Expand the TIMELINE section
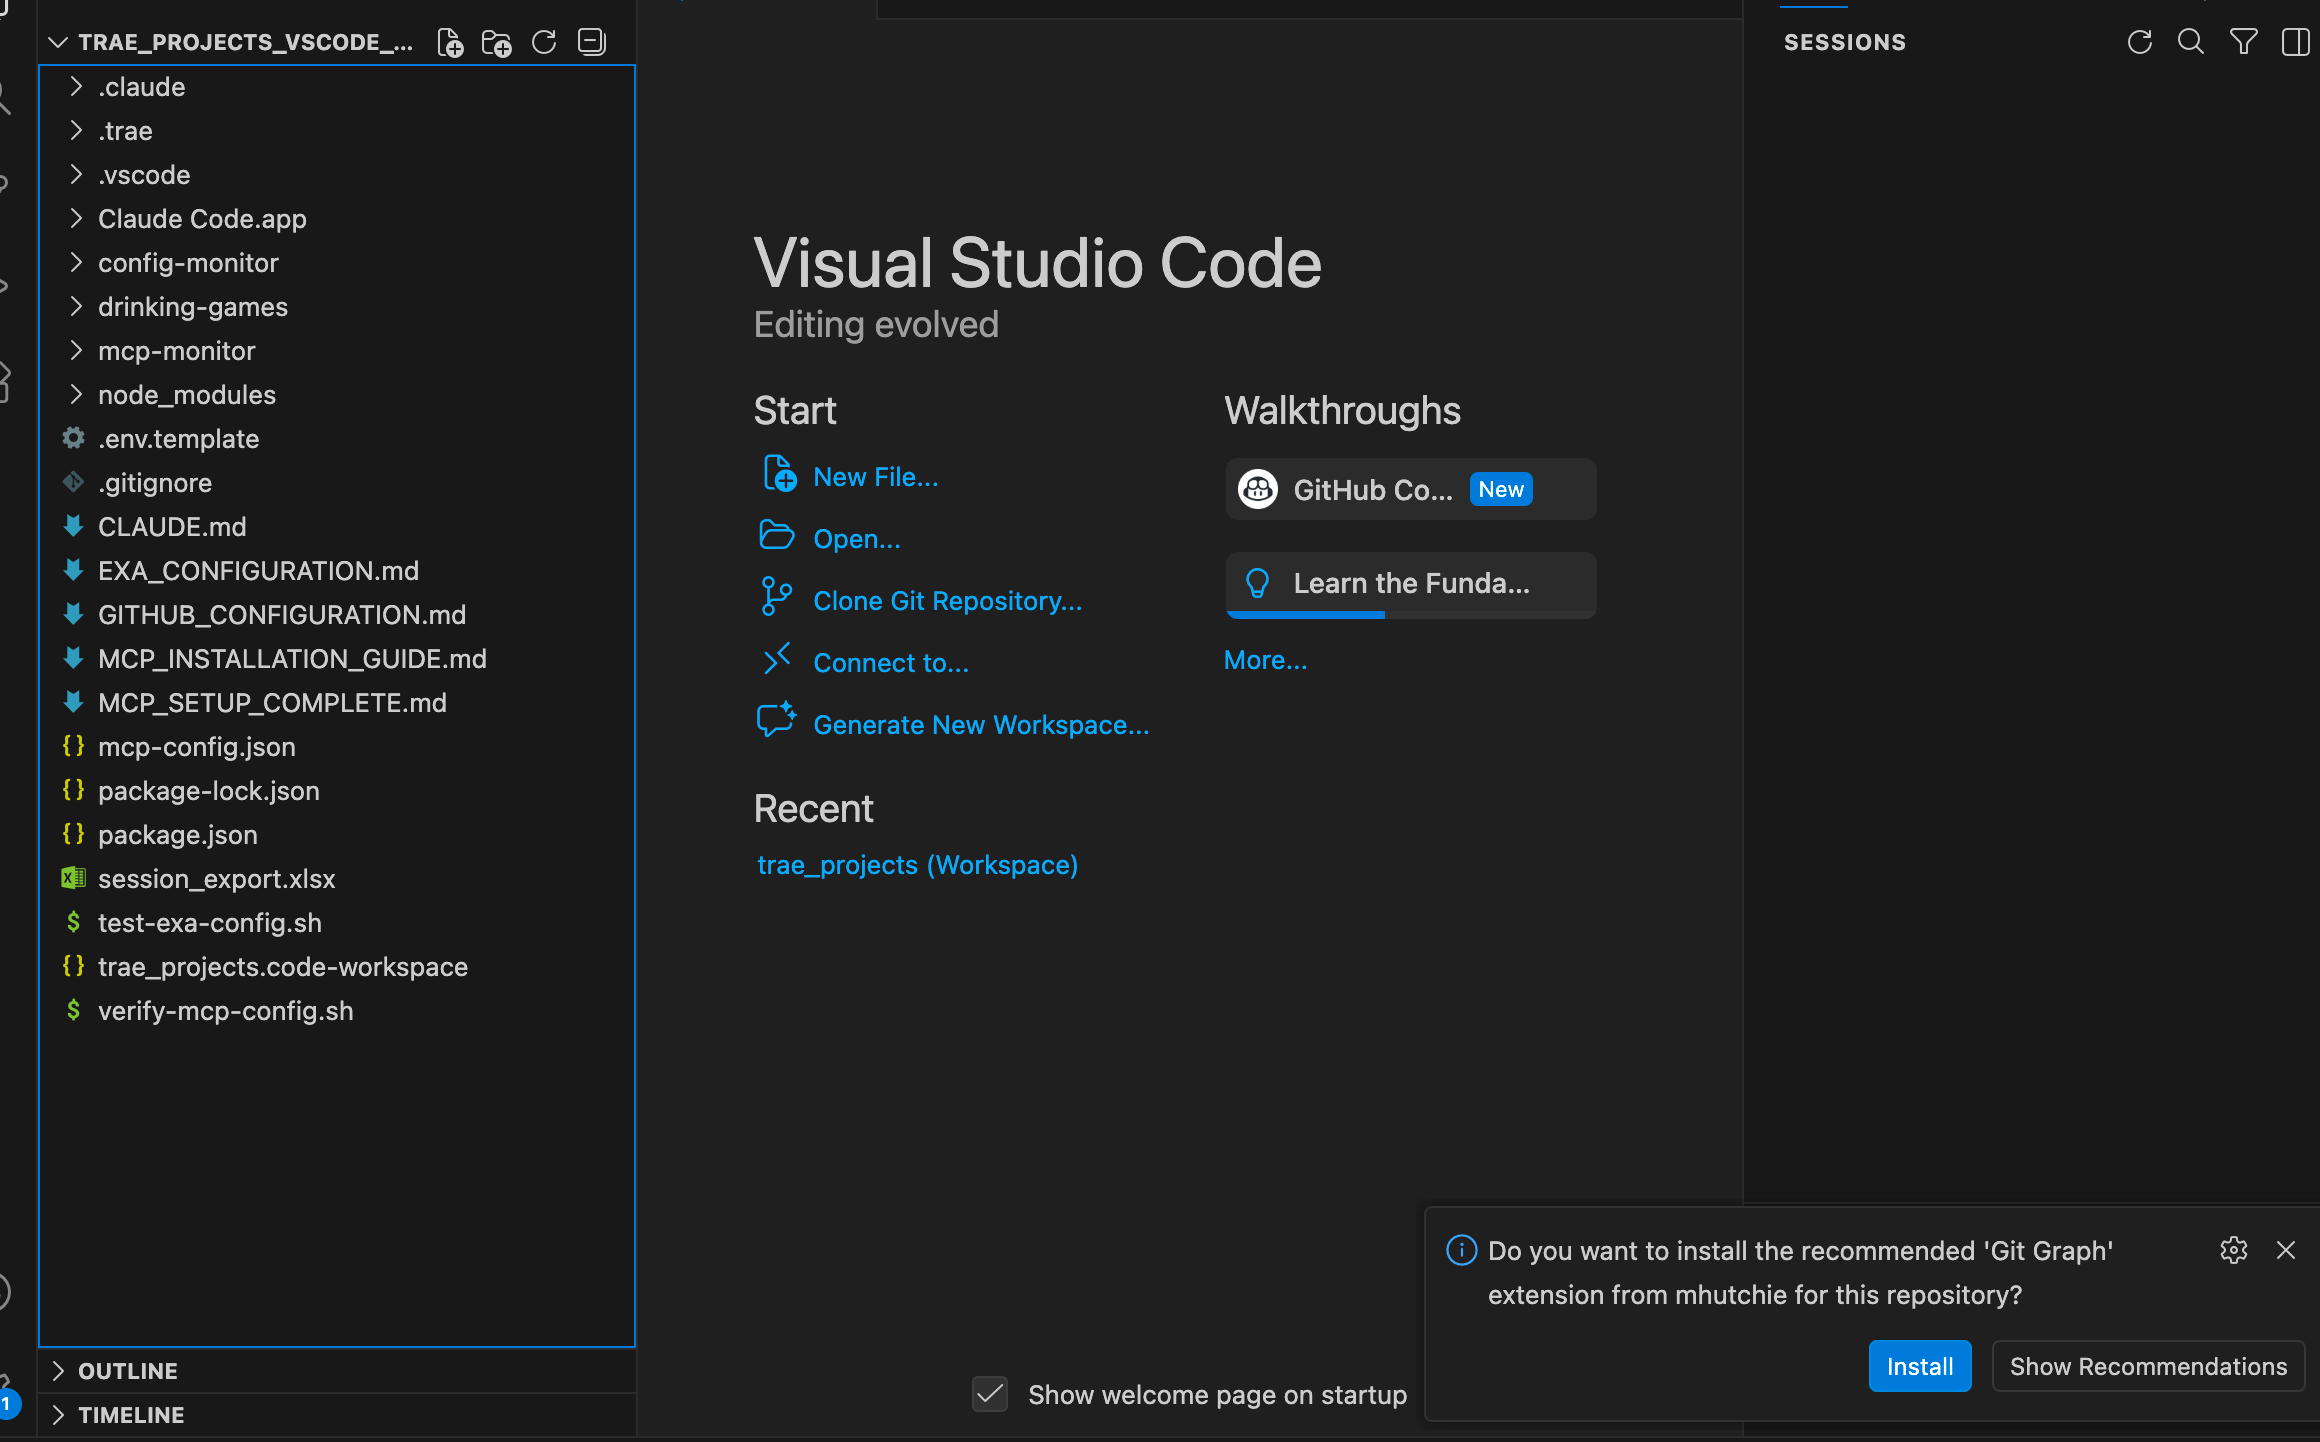The height and width of the screenshot is (1442, 2320). [131, 1415]
